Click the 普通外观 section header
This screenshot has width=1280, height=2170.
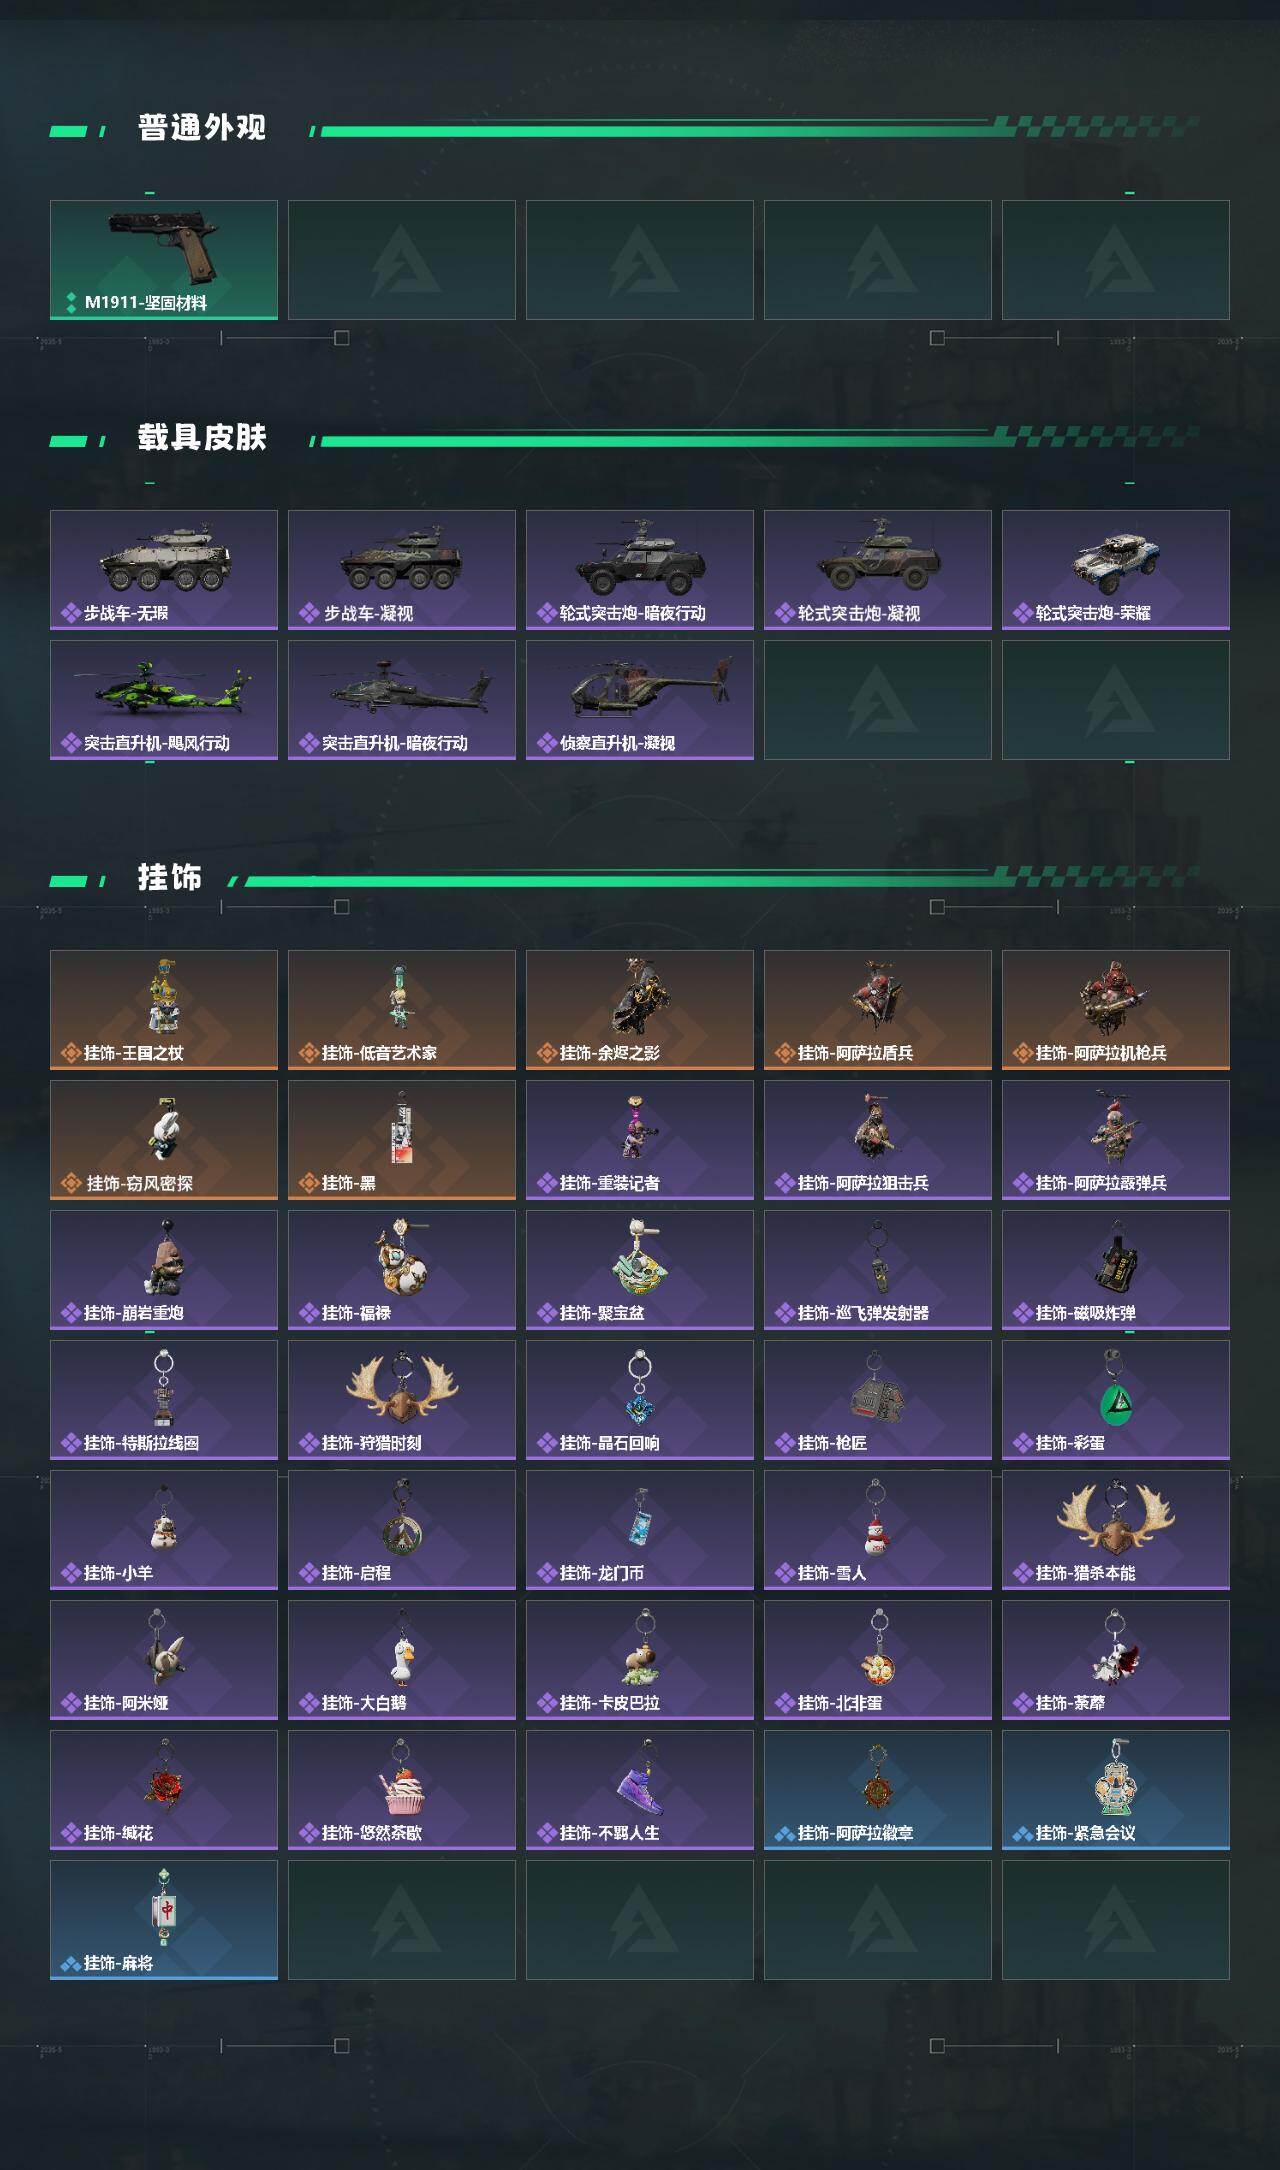202,128
